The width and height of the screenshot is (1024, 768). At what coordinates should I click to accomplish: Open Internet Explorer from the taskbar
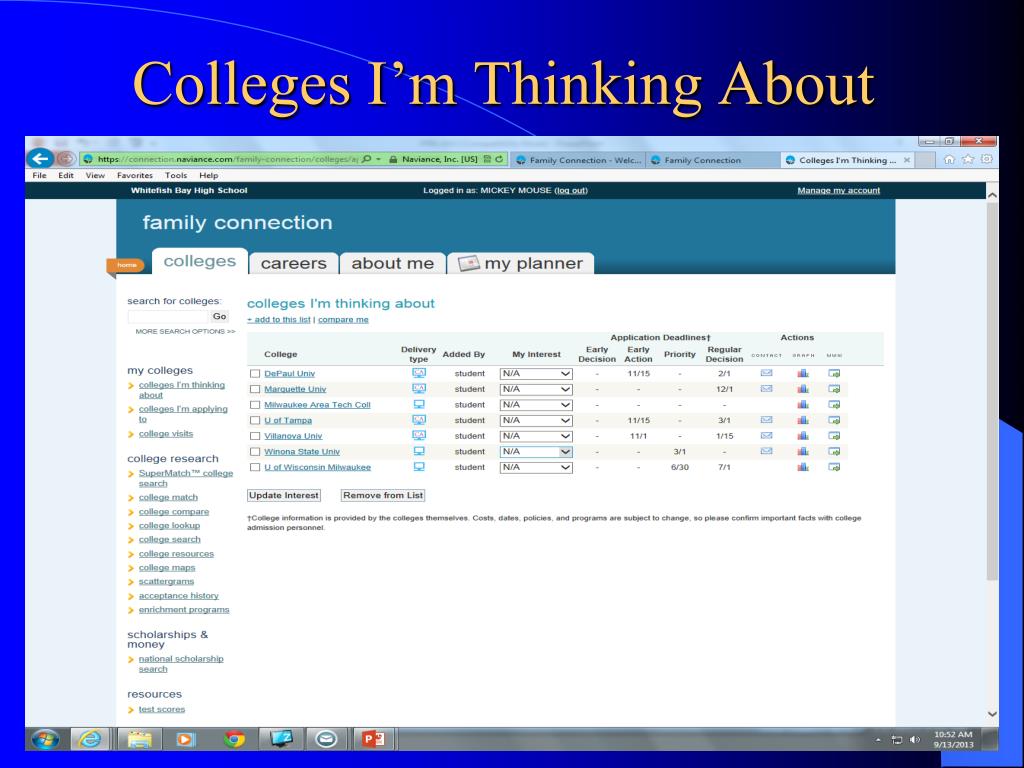click(90, 739)
